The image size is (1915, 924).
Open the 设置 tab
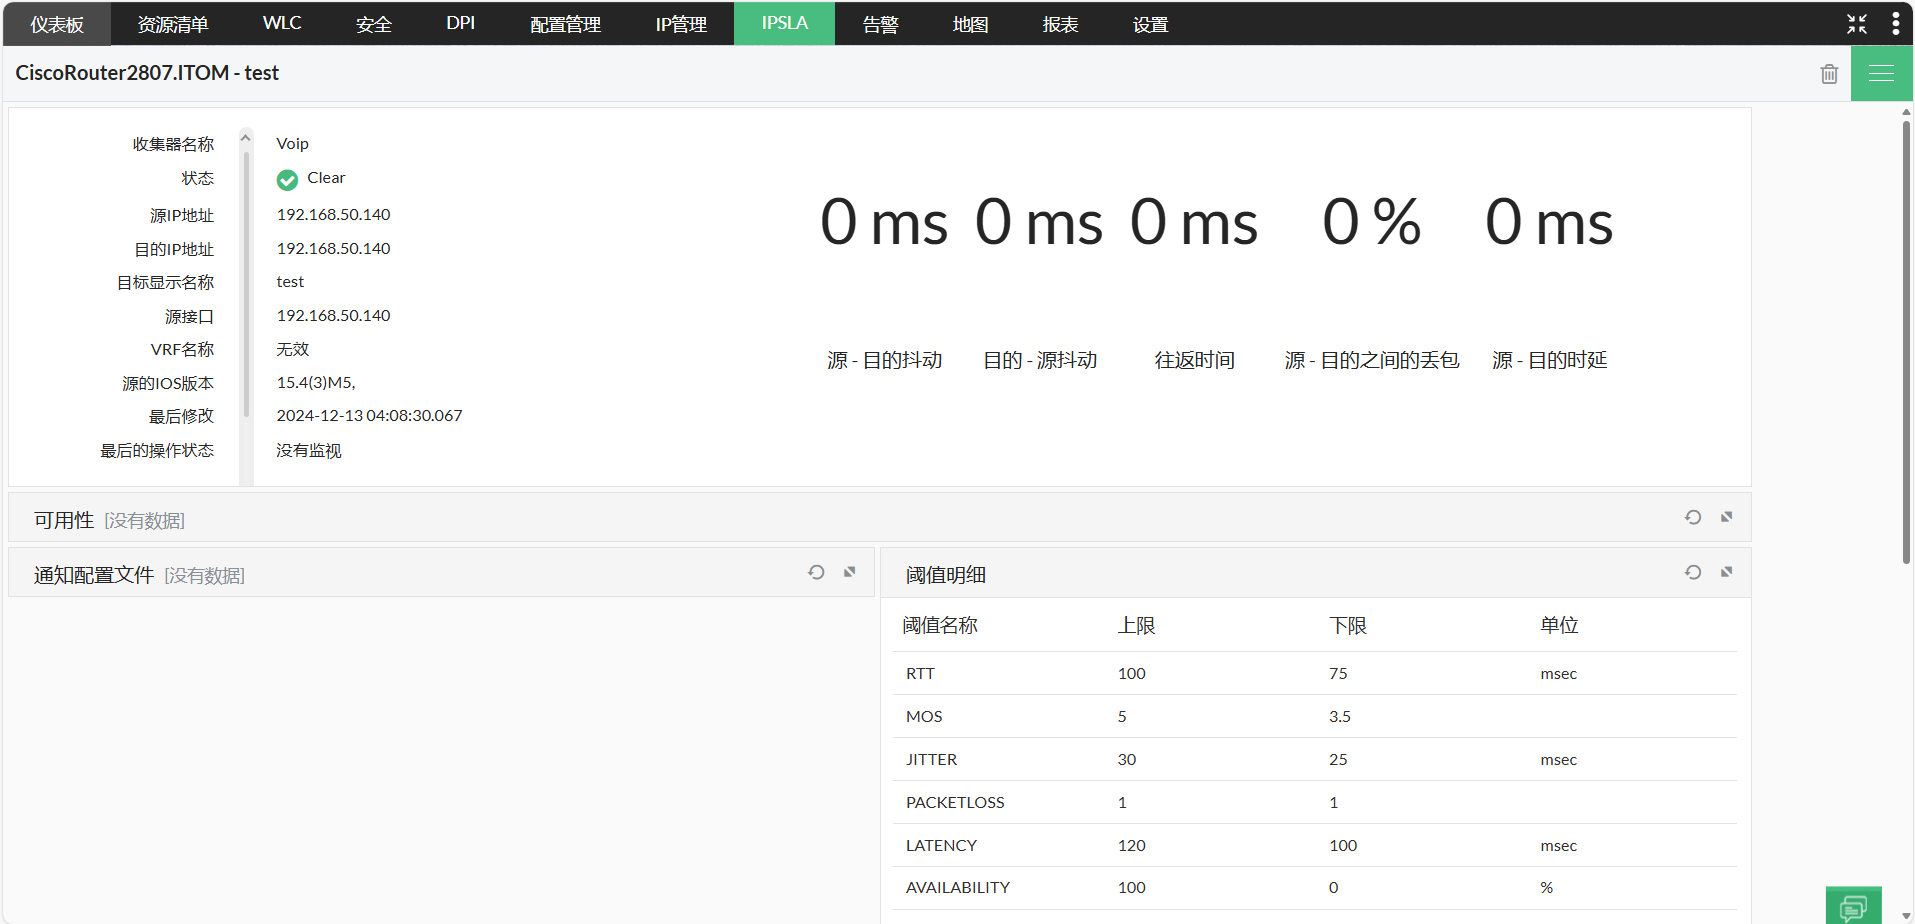[x=1150, y=24]
